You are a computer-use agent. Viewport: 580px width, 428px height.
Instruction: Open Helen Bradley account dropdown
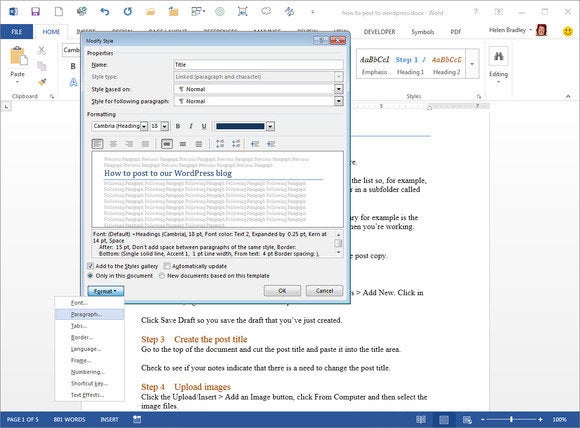(530, 30)
